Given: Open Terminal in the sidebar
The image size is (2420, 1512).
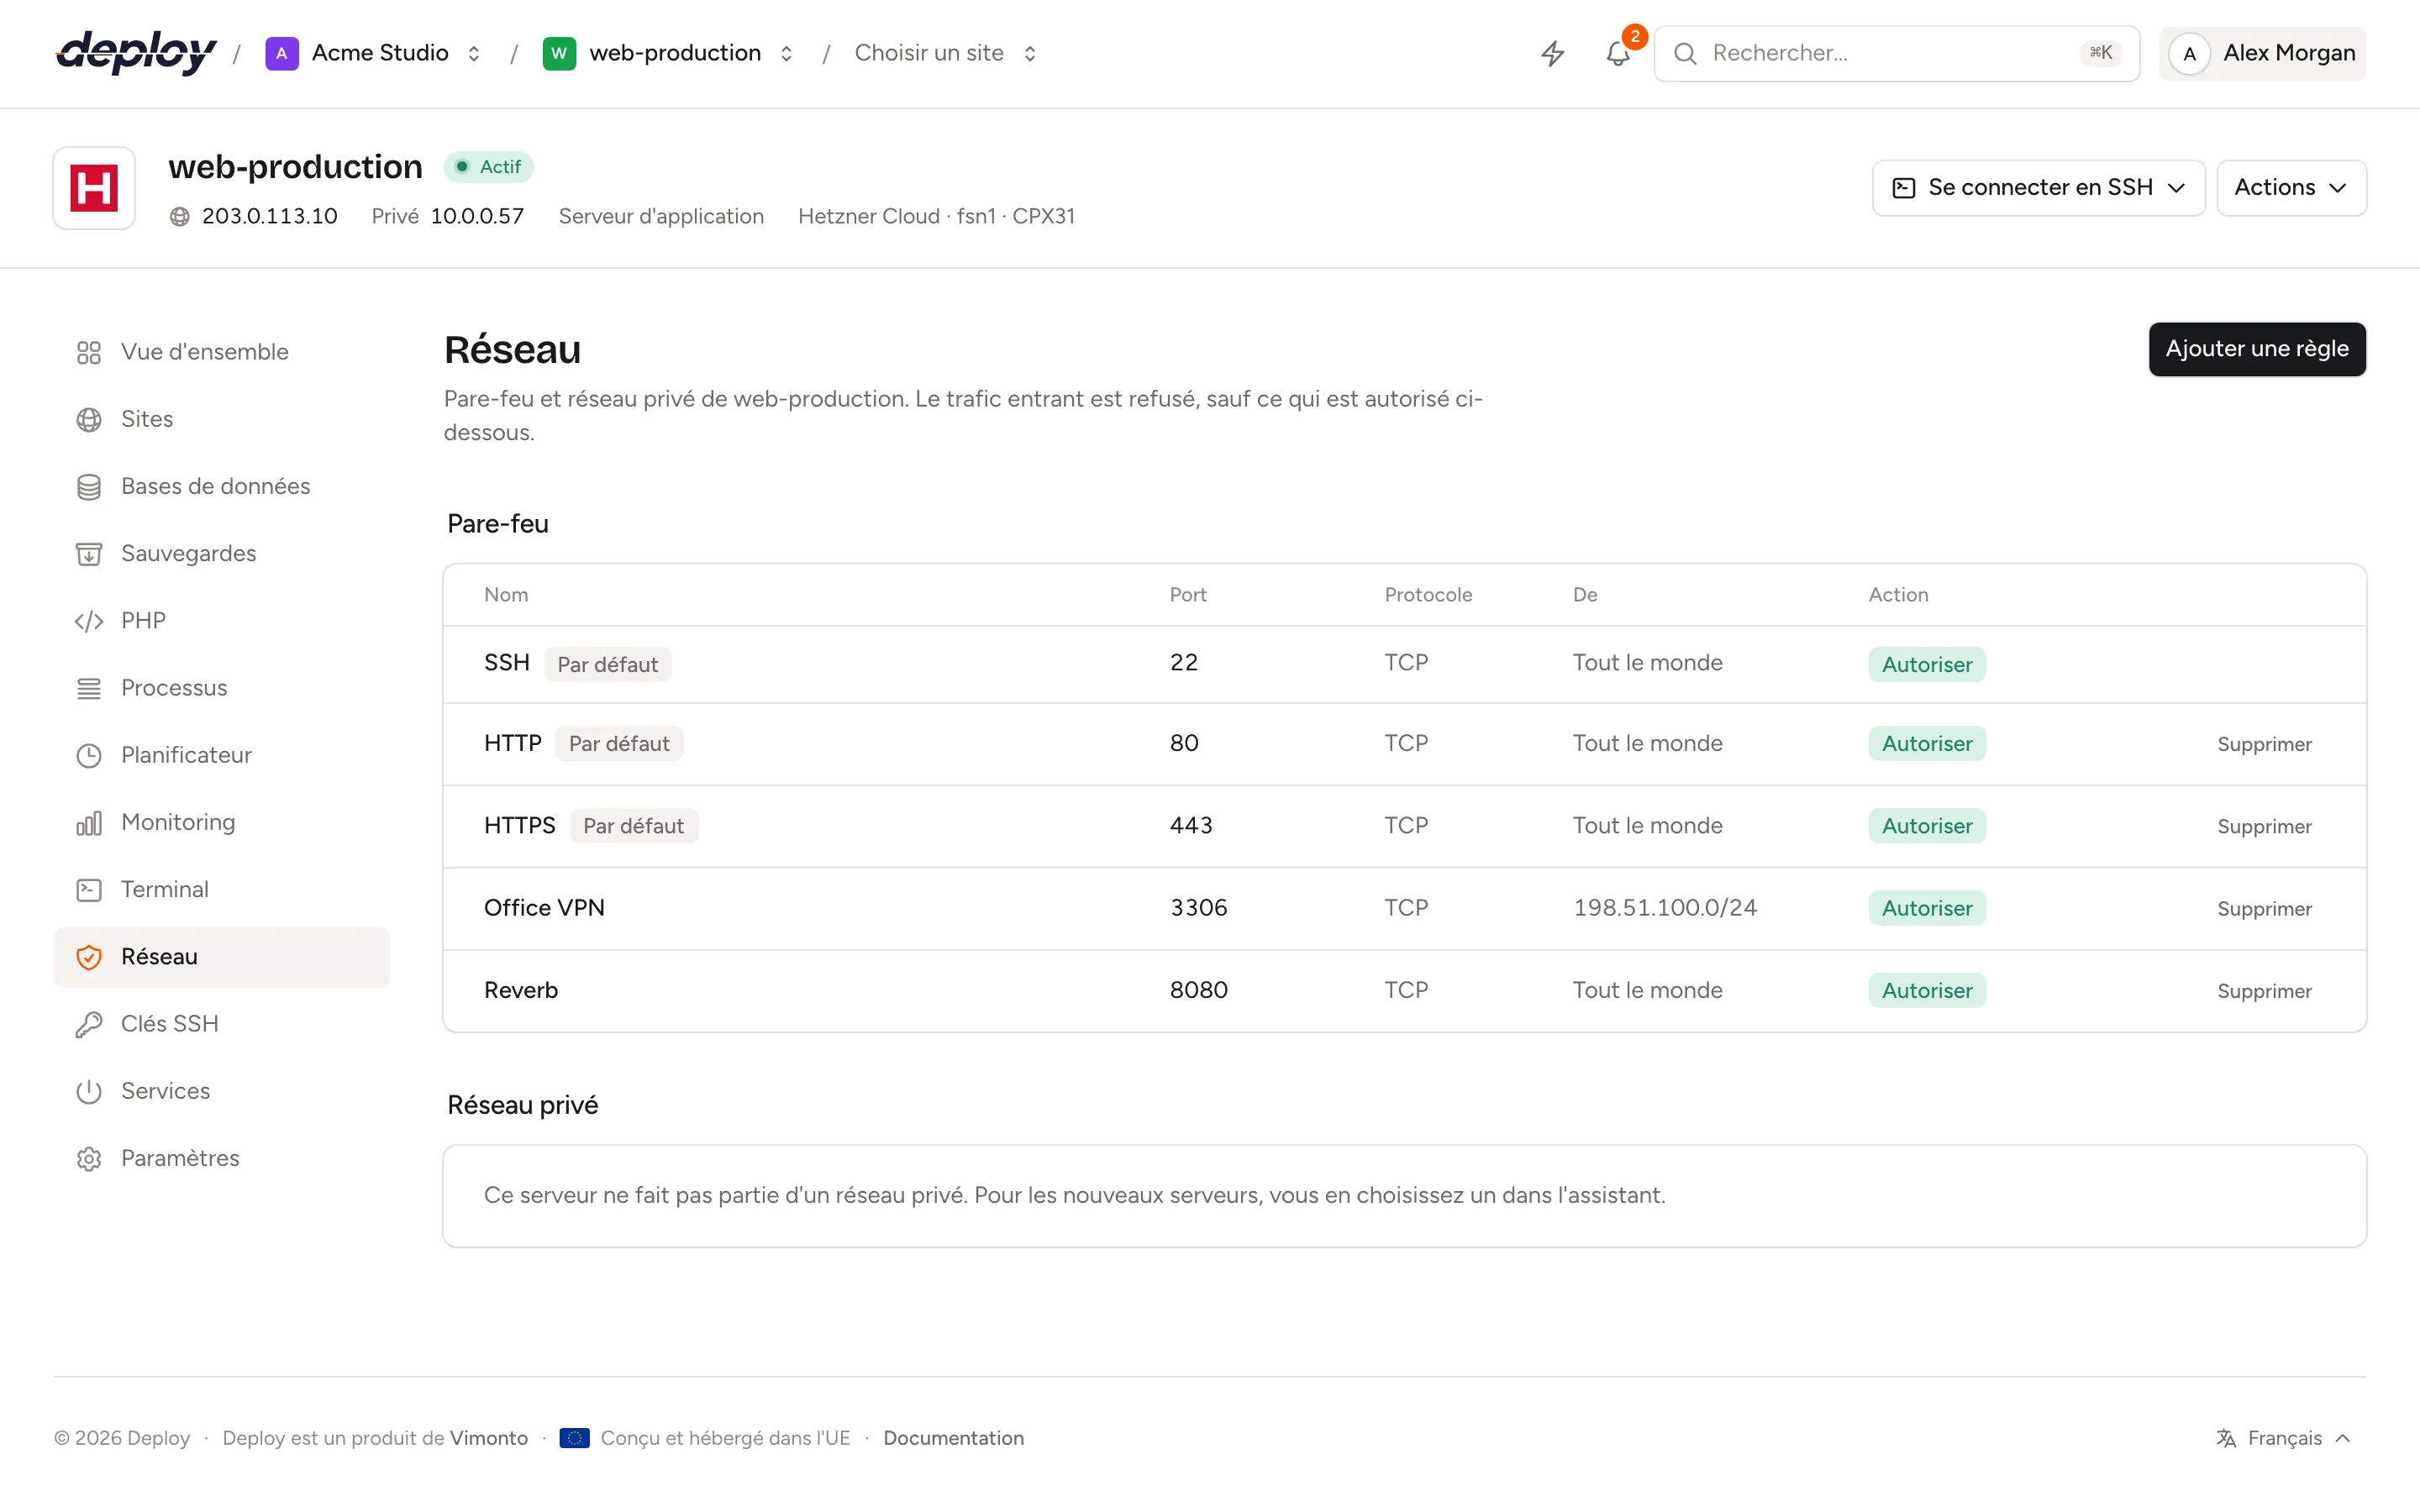Looking at the screenshot, I should pyautogui.click(x=221, y=889).
